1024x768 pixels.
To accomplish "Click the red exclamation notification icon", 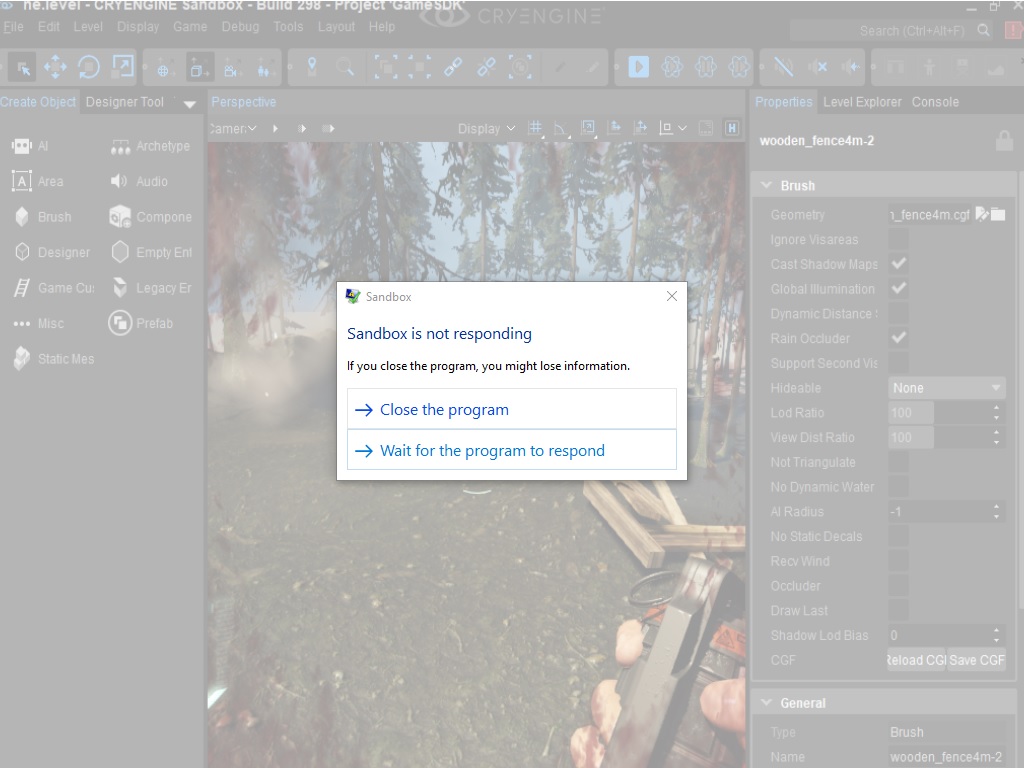I will [x=1014, y=31].
